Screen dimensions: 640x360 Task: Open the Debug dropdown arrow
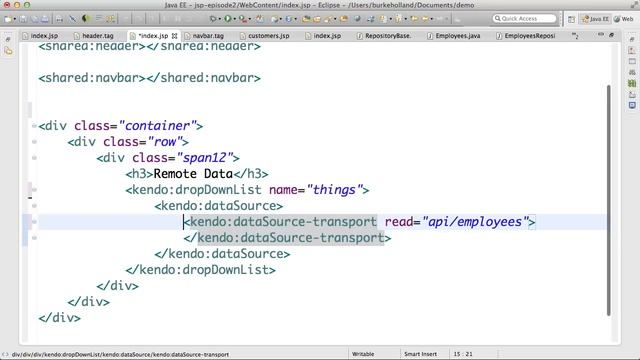pos(220,19)
